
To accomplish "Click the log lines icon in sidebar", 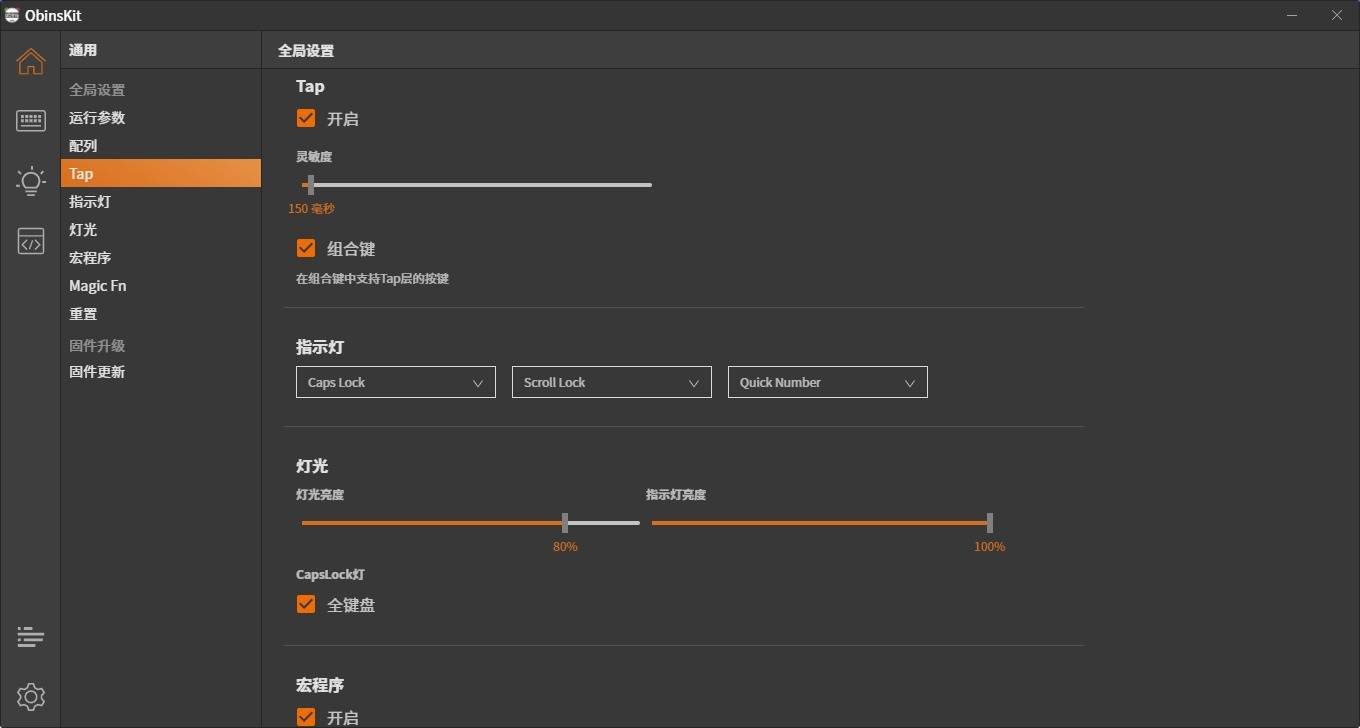I will click(30, 637).
